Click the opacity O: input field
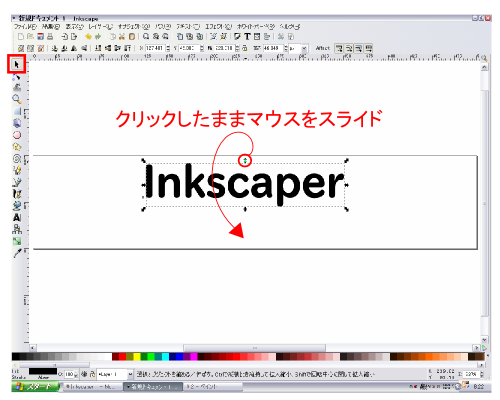 69,374
